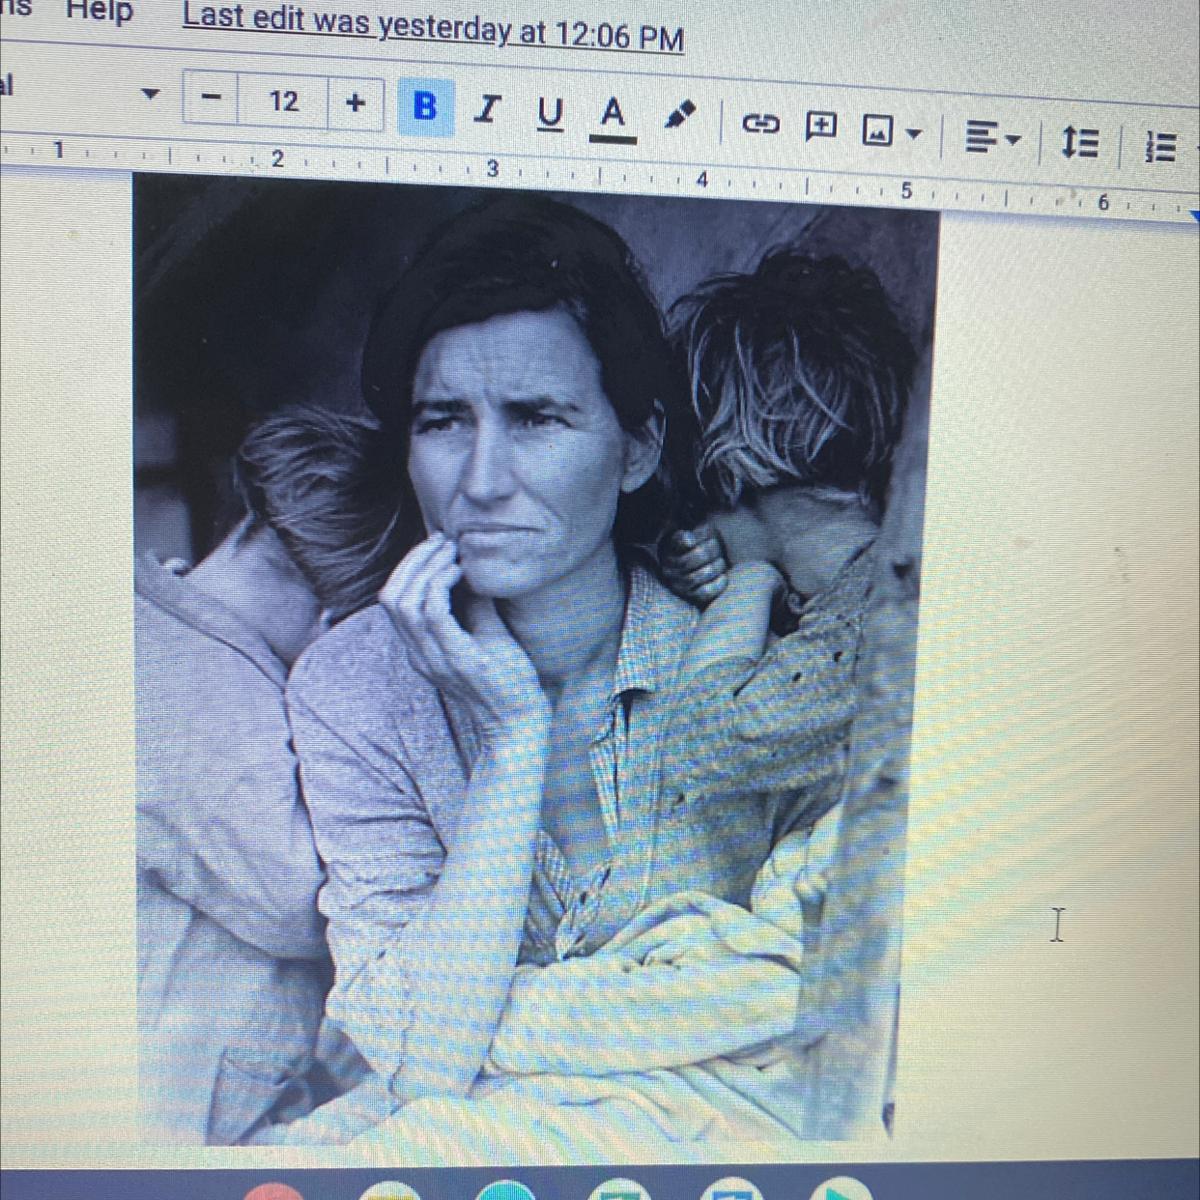Open the line spacing options
1200x1200 pixels.
click(1081, 143)
